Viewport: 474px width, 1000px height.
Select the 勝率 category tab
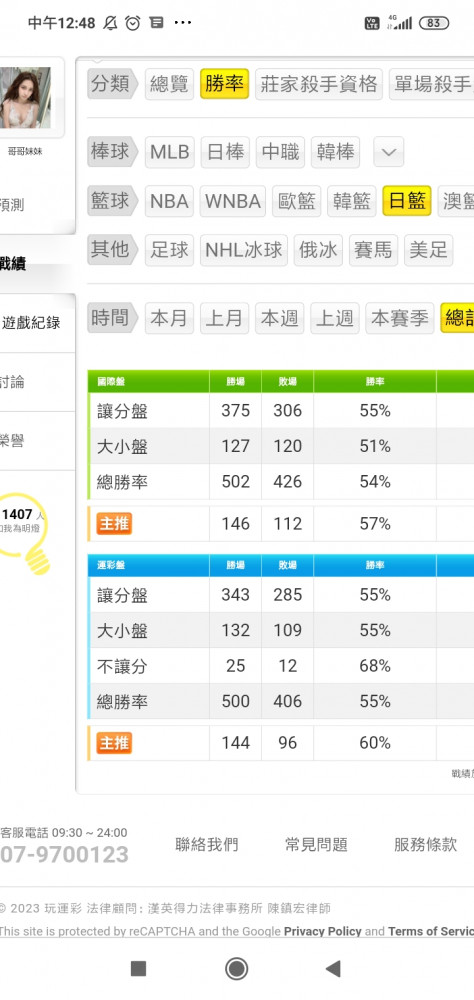tap(225, 84)
